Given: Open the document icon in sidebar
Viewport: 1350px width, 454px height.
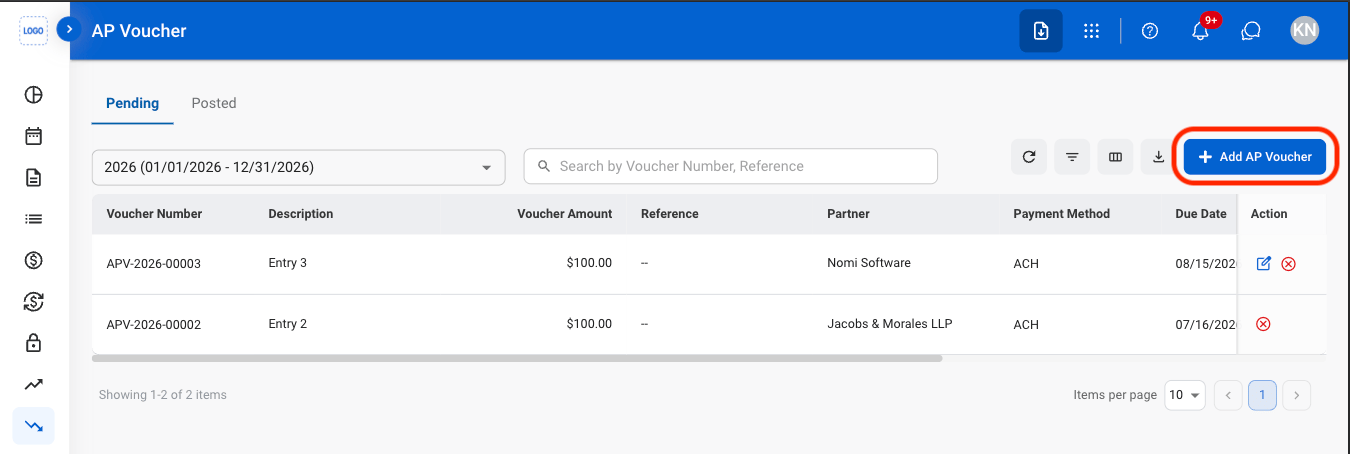Looking at the screenshot, I should click(34, 178).
